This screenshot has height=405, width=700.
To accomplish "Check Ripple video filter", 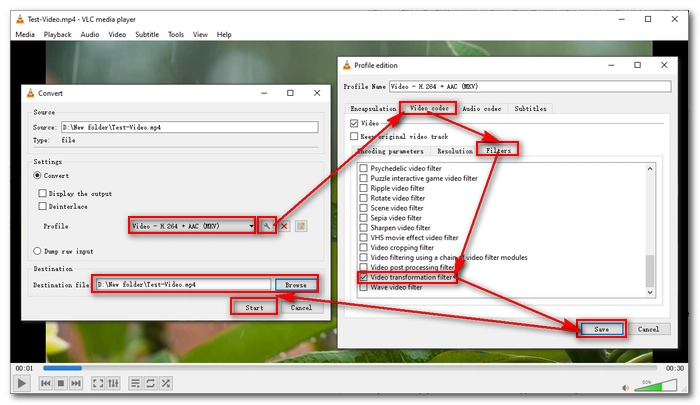I will point(363,188).
